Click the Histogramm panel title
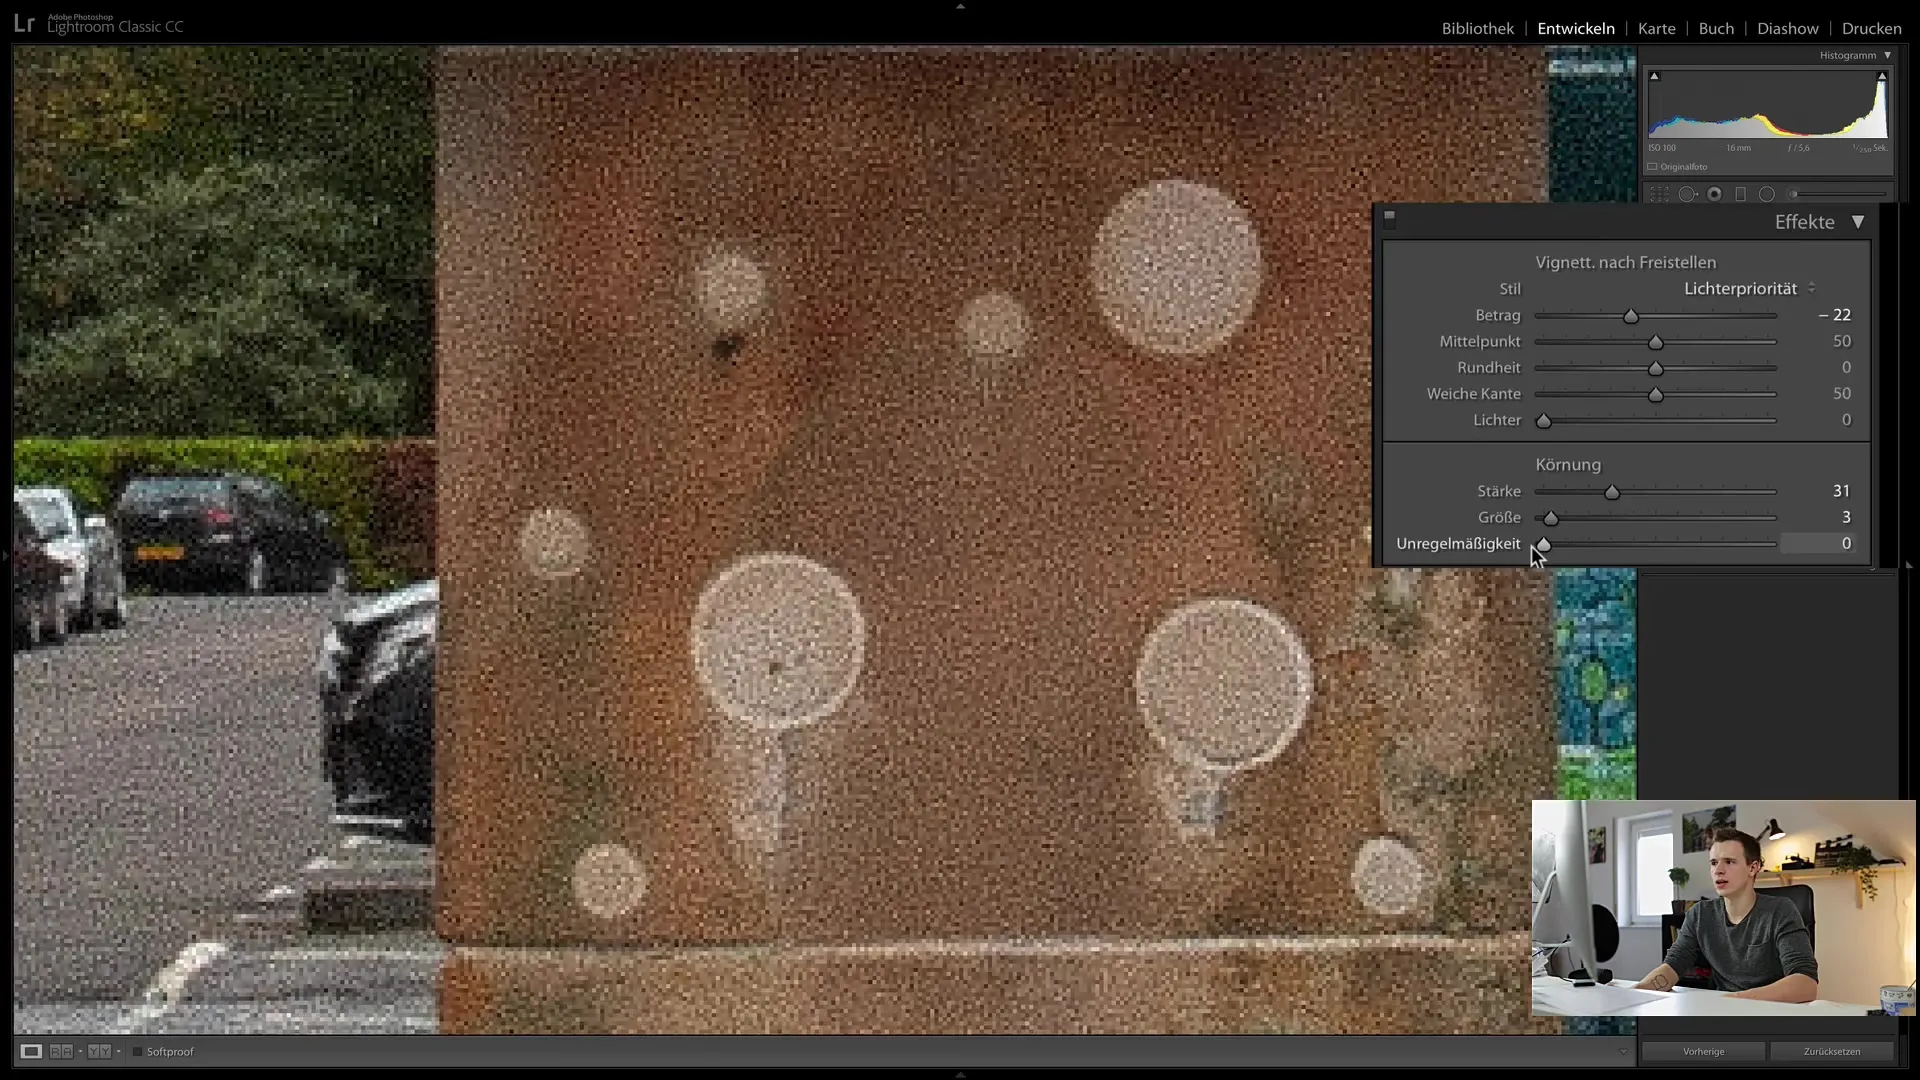 [1847, 55]
